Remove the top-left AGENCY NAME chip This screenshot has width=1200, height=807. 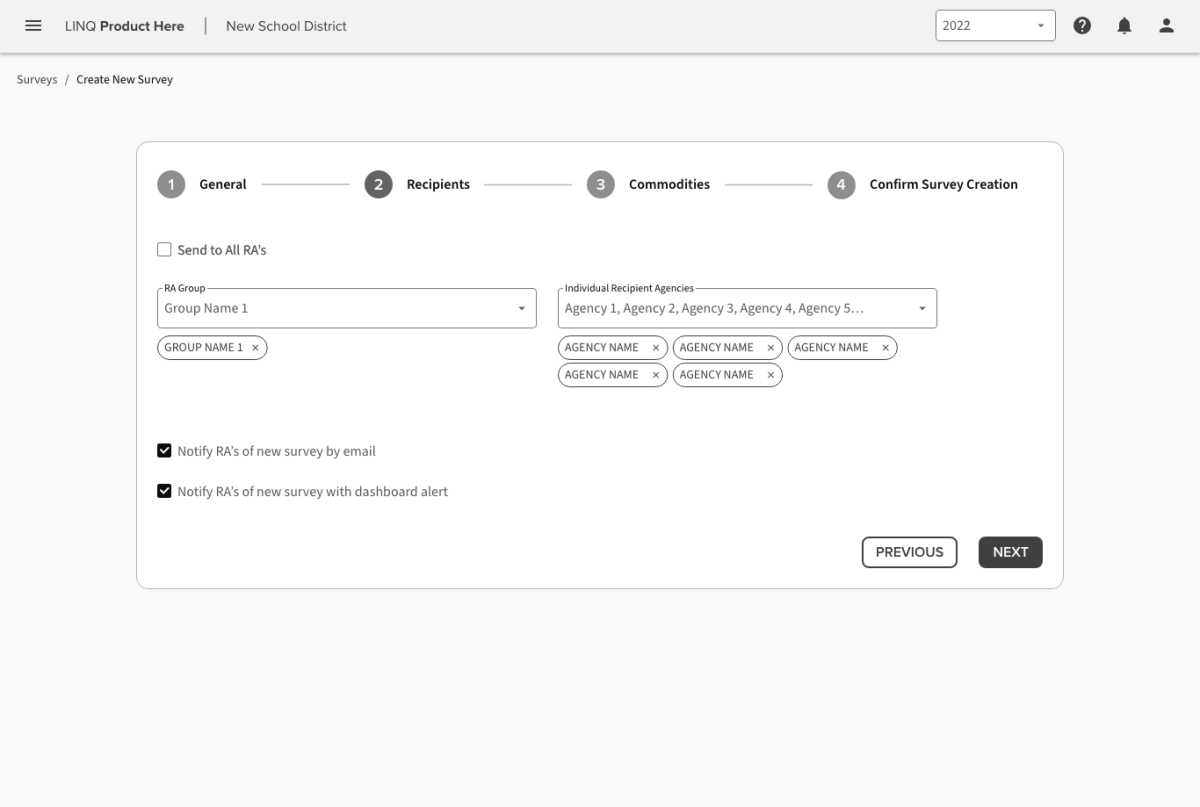pyautogui.click(x=656, y=348)
